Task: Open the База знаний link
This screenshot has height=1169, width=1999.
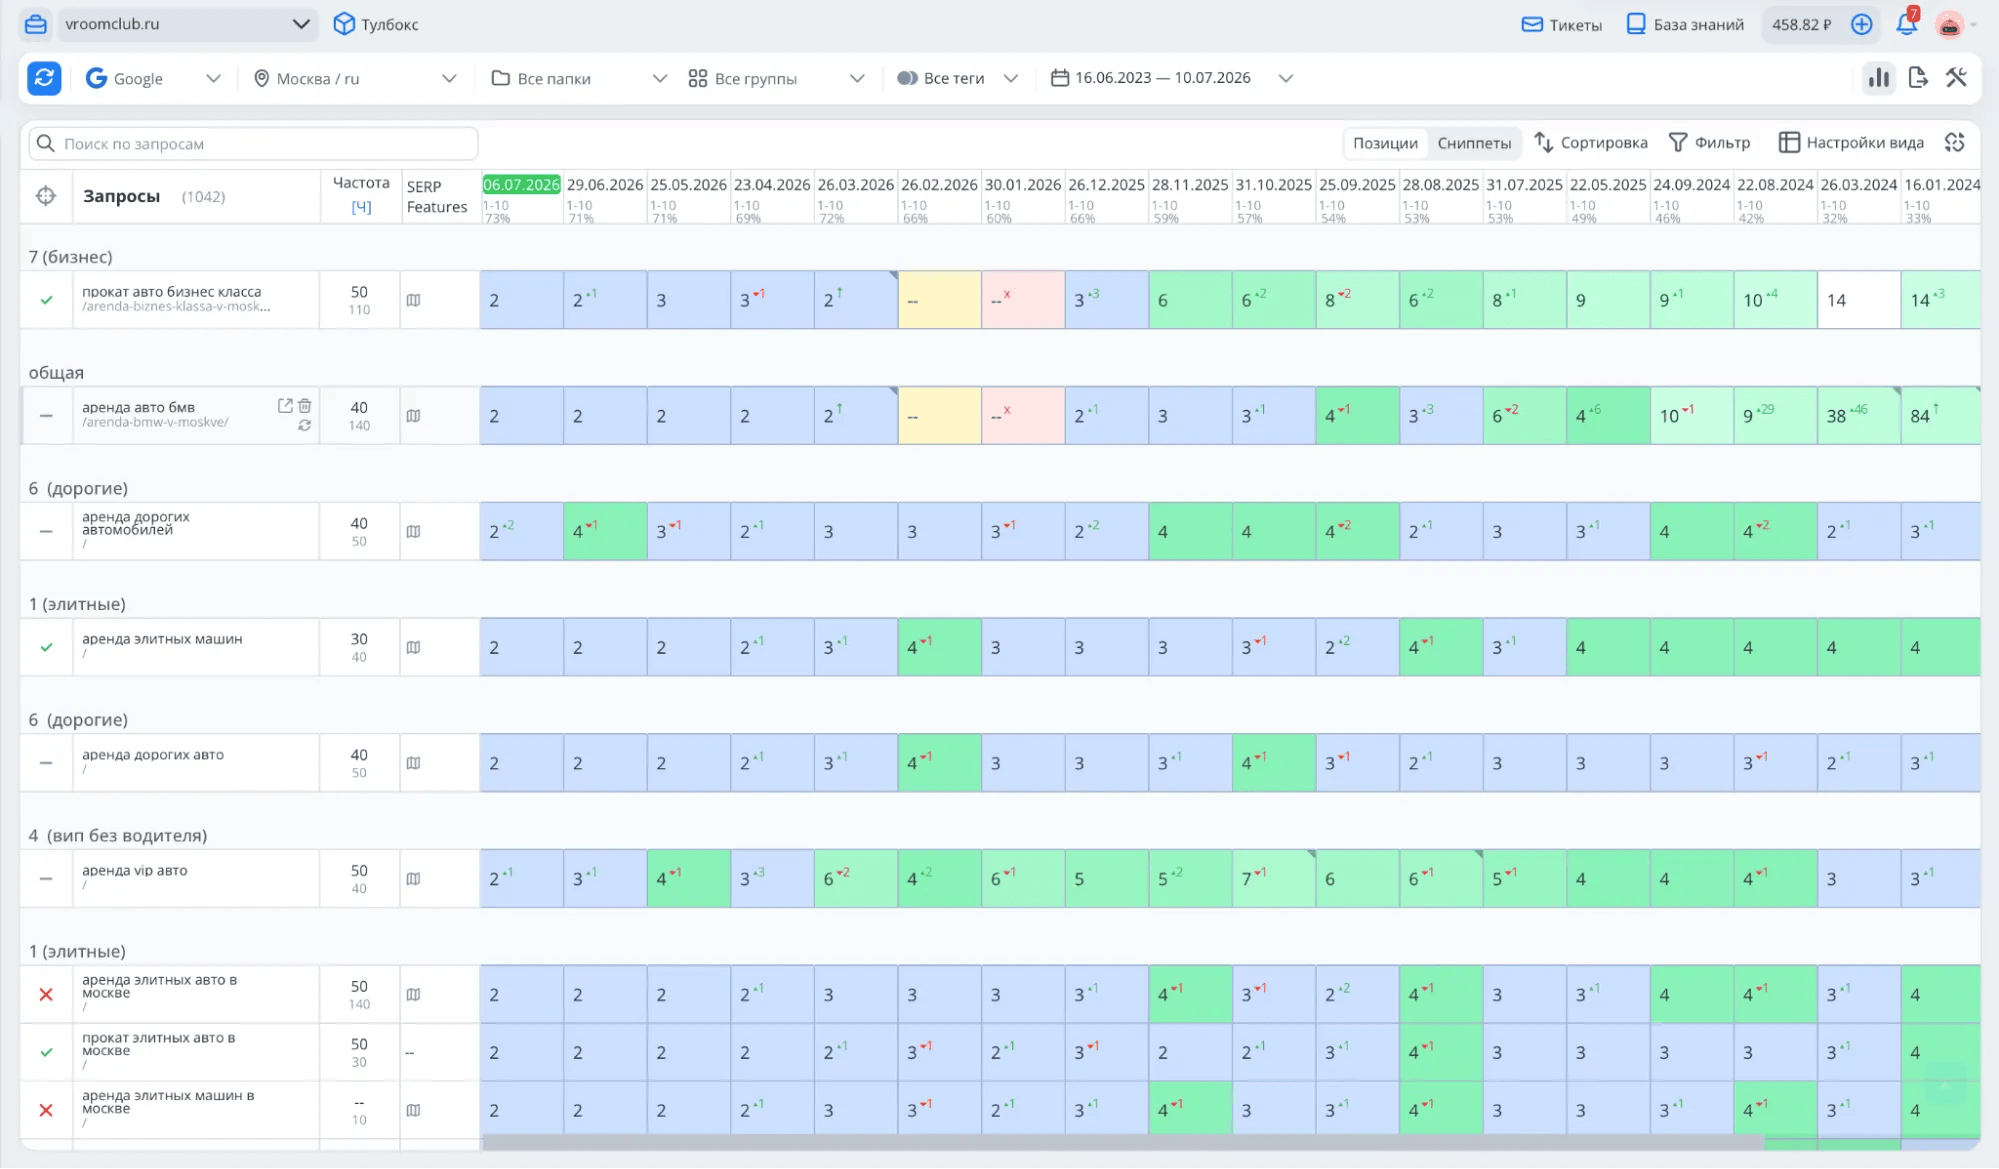Action: pos(1685,24)
